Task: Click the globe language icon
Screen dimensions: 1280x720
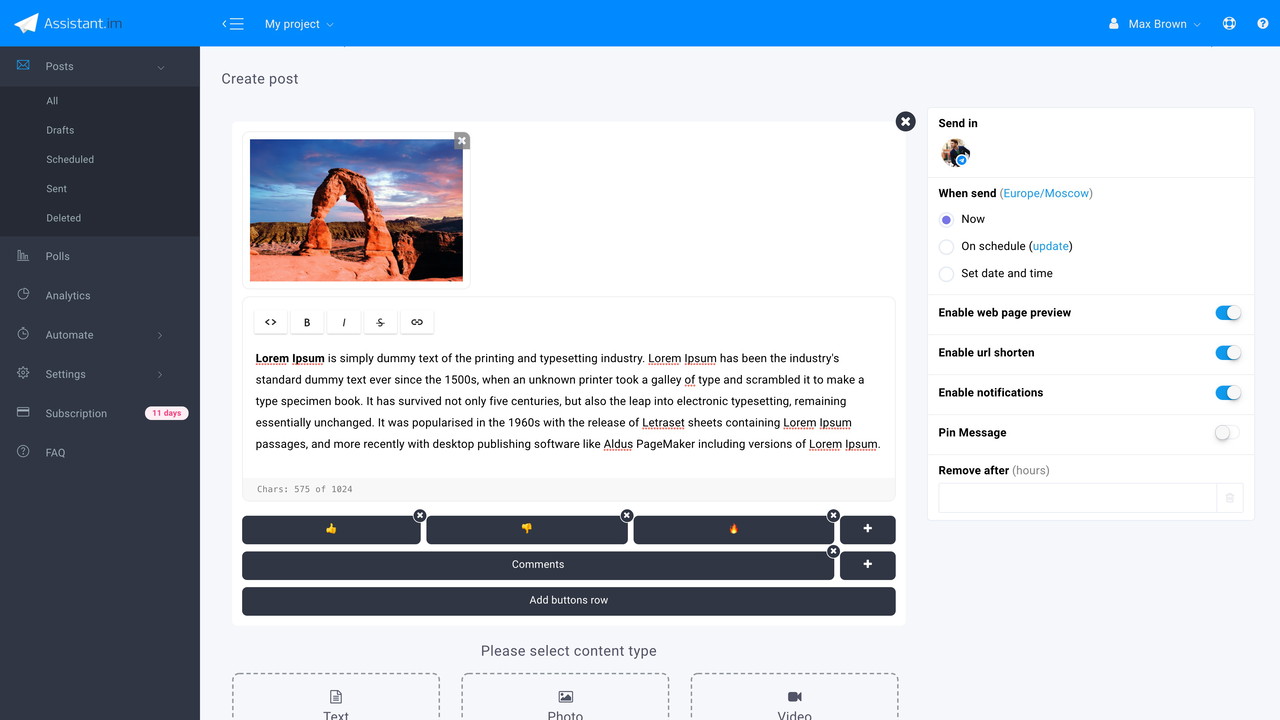Action: click(1229, 24)
